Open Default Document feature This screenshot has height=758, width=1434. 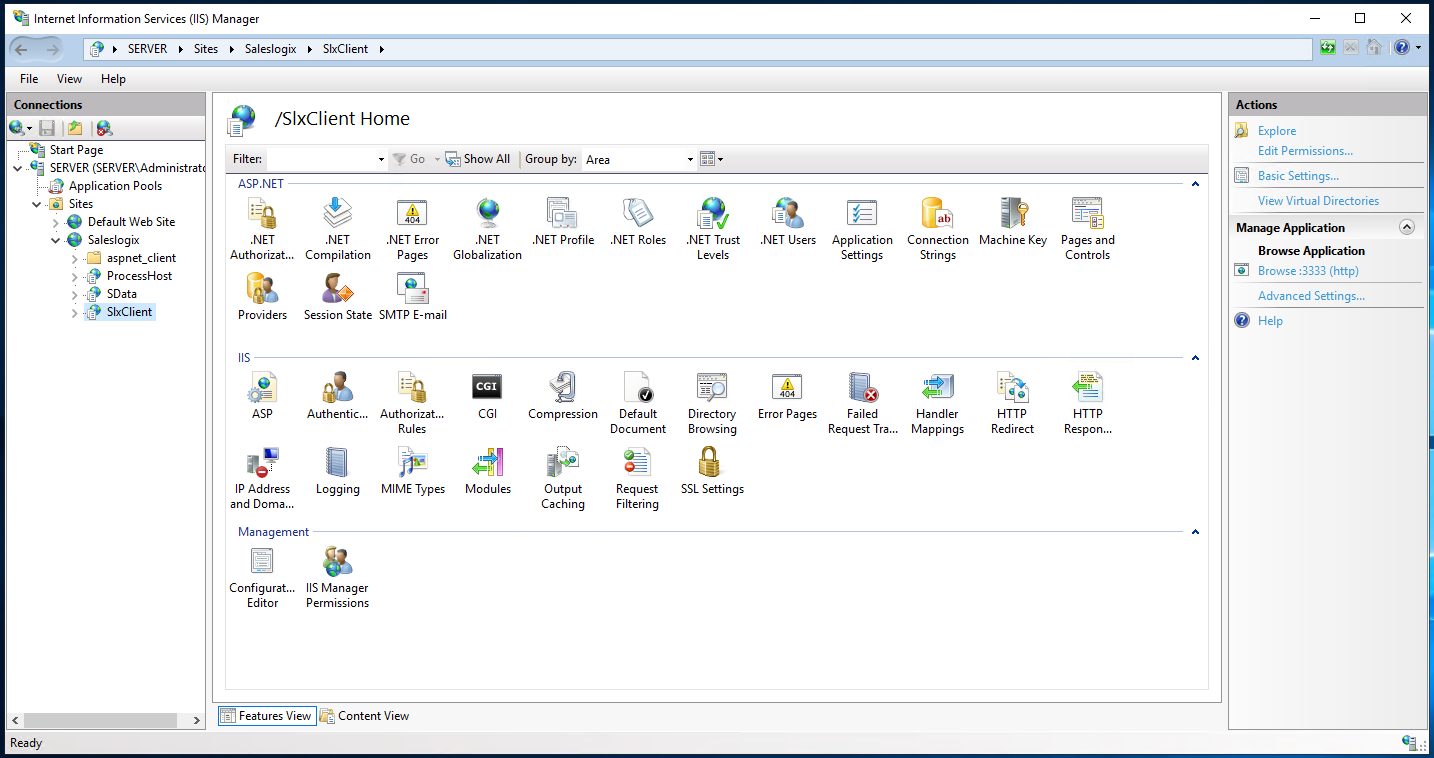tap(637, 403)
